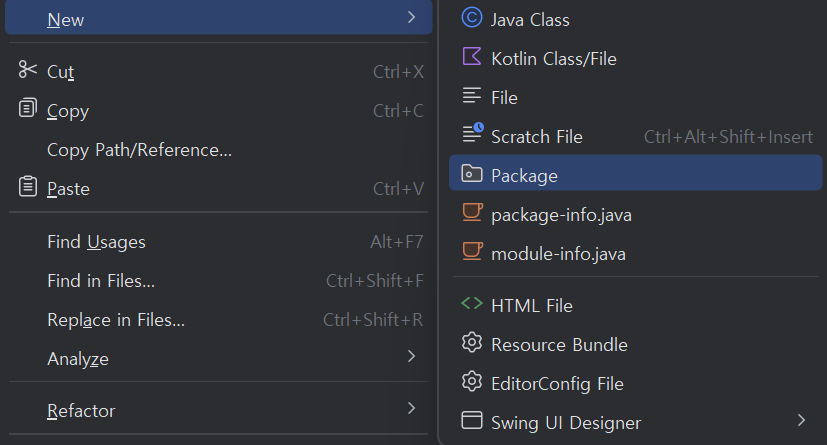Click the Alt+F7 shortcut text
The height and width of the screenshot is (445, 827).
tap(397, 241)
